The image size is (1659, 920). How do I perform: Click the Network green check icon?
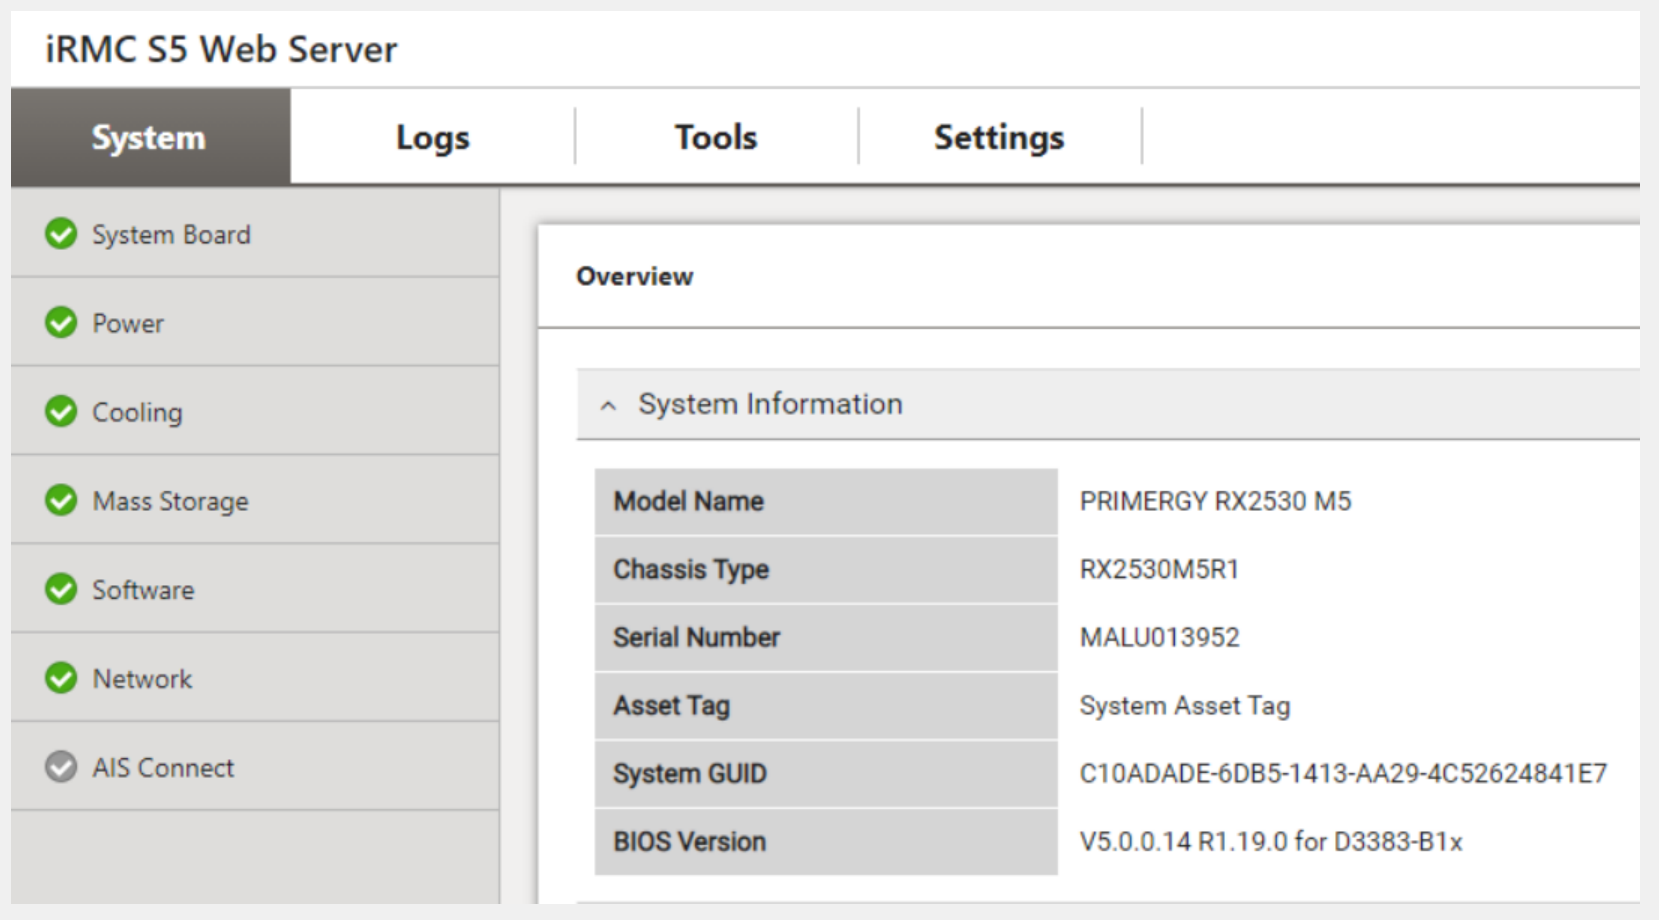(x=61, y=678)
